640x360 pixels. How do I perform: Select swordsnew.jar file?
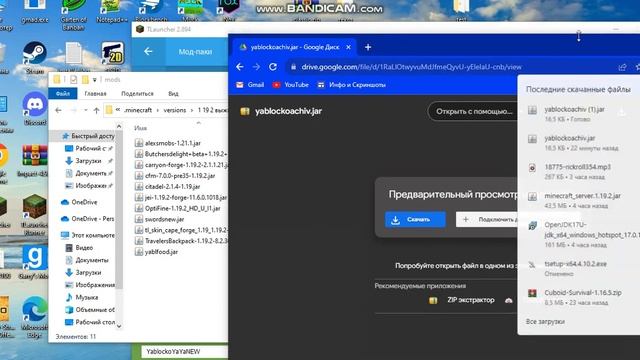coord(160,219)
